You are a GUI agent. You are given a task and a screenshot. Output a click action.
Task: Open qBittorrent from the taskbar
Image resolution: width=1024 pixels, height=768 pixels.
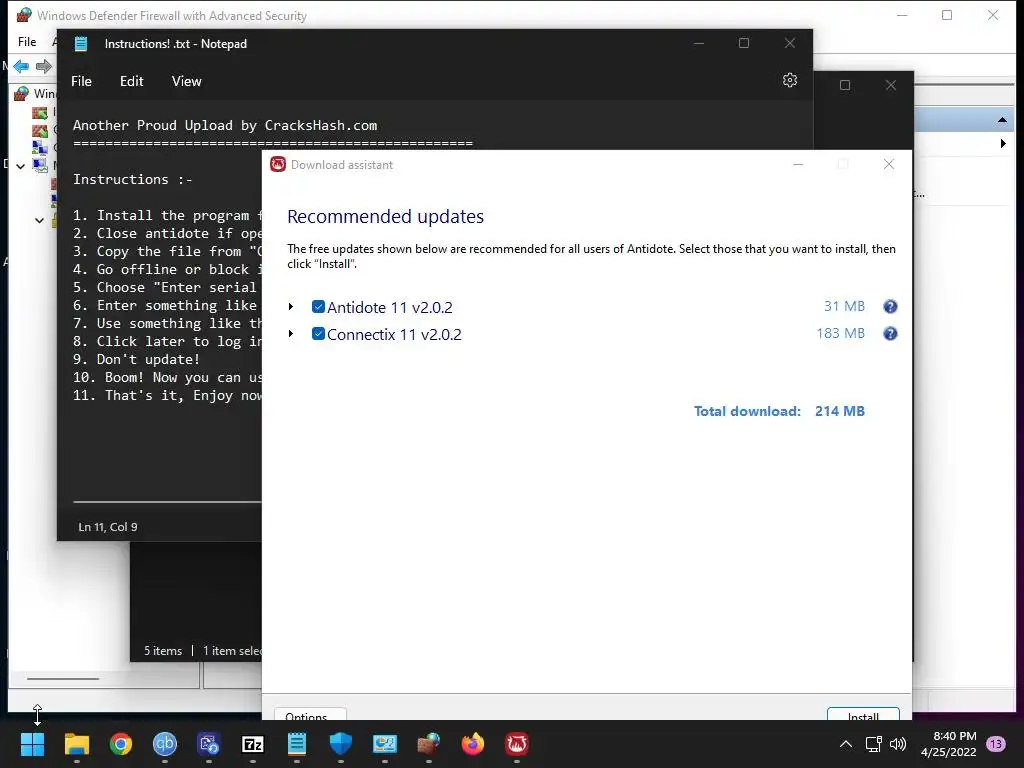click(x=165, y=744)
